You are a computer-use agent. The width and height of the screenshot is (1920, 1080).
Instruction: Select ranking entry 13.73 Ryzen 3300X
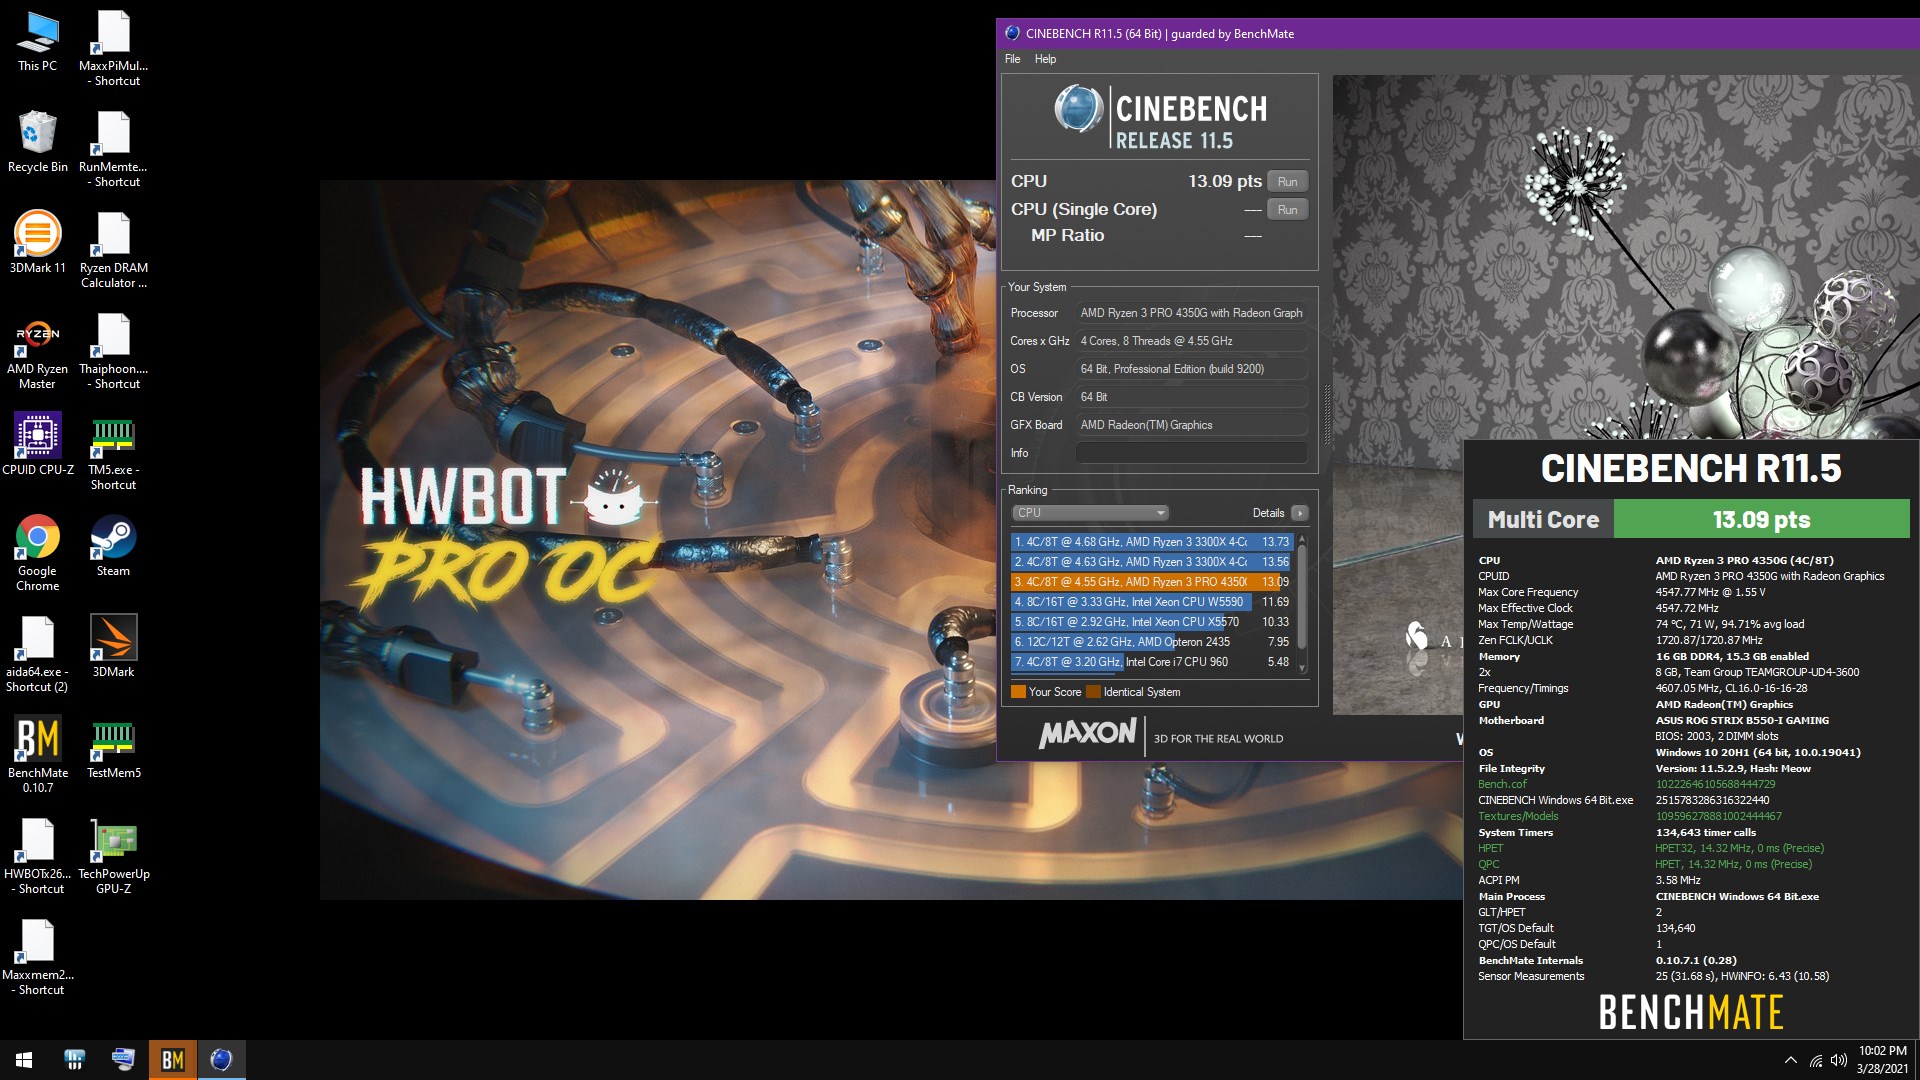(x=1152, y=542)
